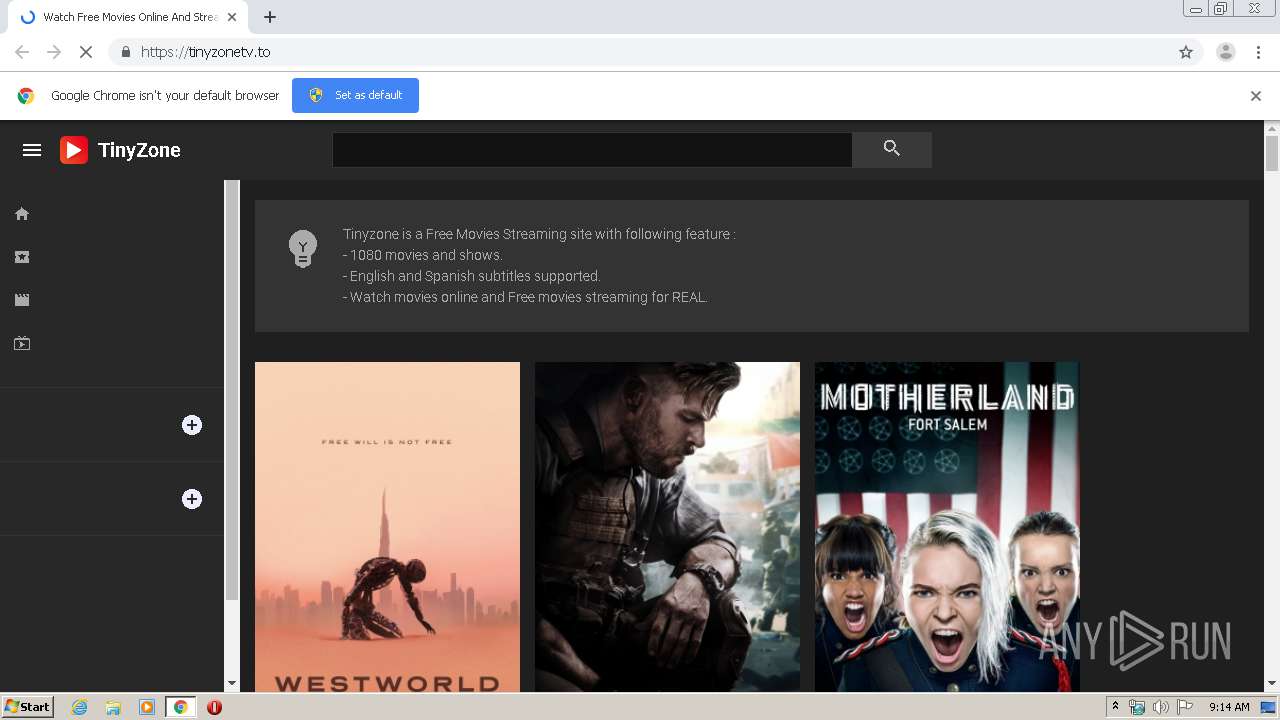The height and width of the screenshot is (720, 1280).
Task: Click the address bar URL tinyzonetv.to
Action: point(205,52)
